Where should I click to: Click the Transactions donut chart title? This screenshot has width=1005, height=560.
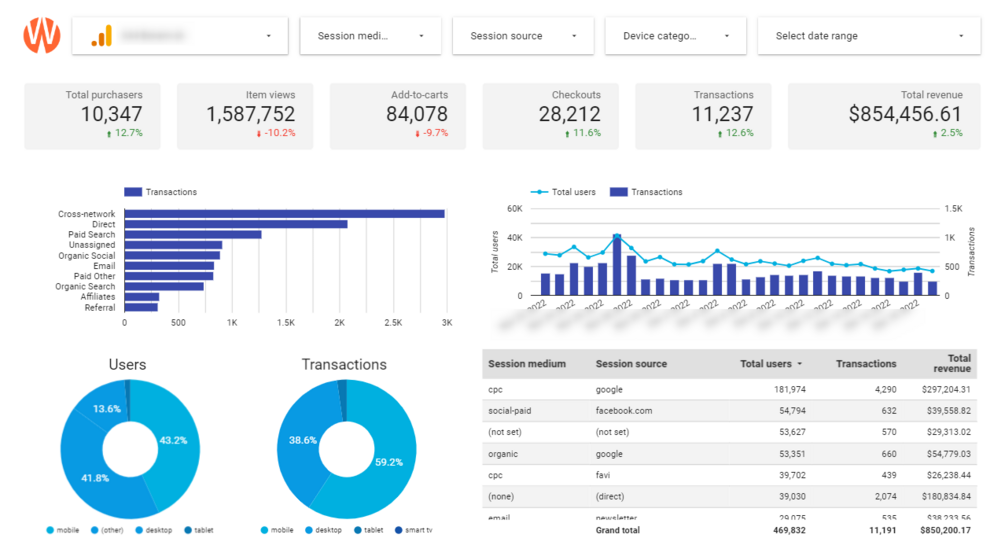(x=344, y=365)
